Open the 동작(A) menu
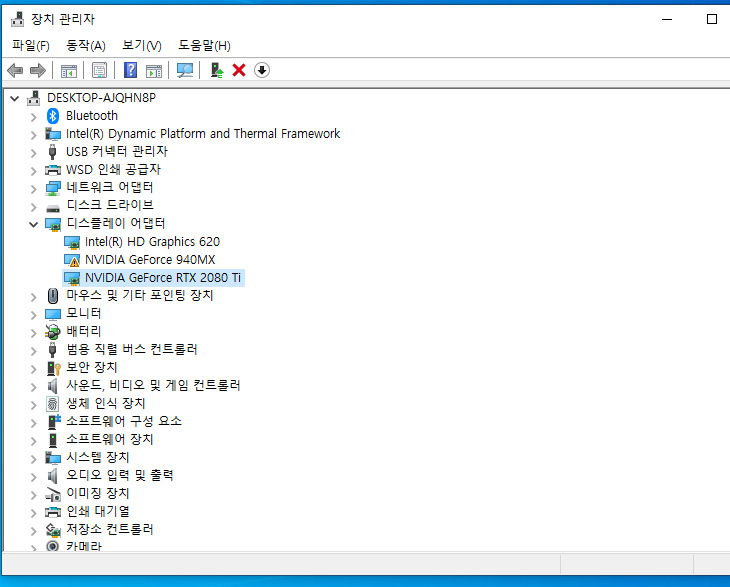The width and height of the screenshot is (730, 587). [86, 45]
